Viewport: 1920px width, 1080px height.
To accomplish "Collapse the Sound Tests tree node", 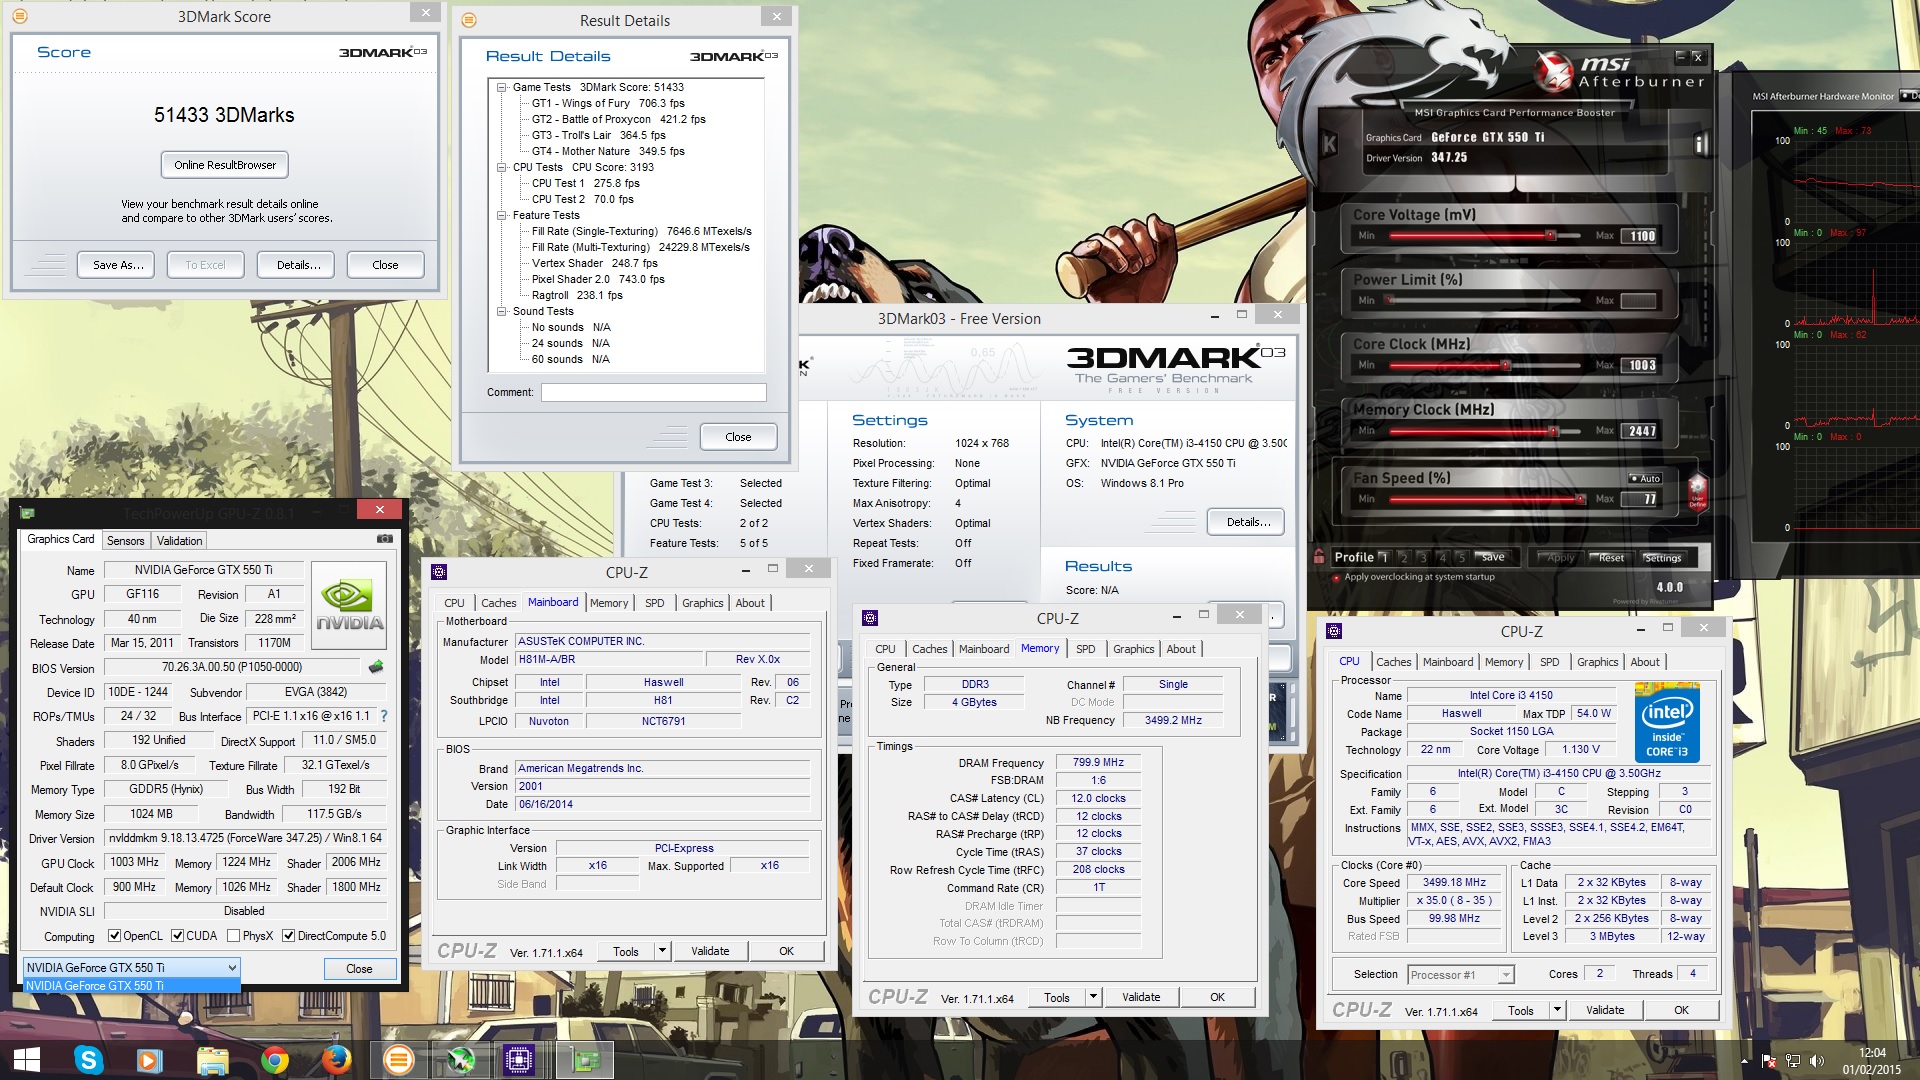I will (x=502, y=311).
